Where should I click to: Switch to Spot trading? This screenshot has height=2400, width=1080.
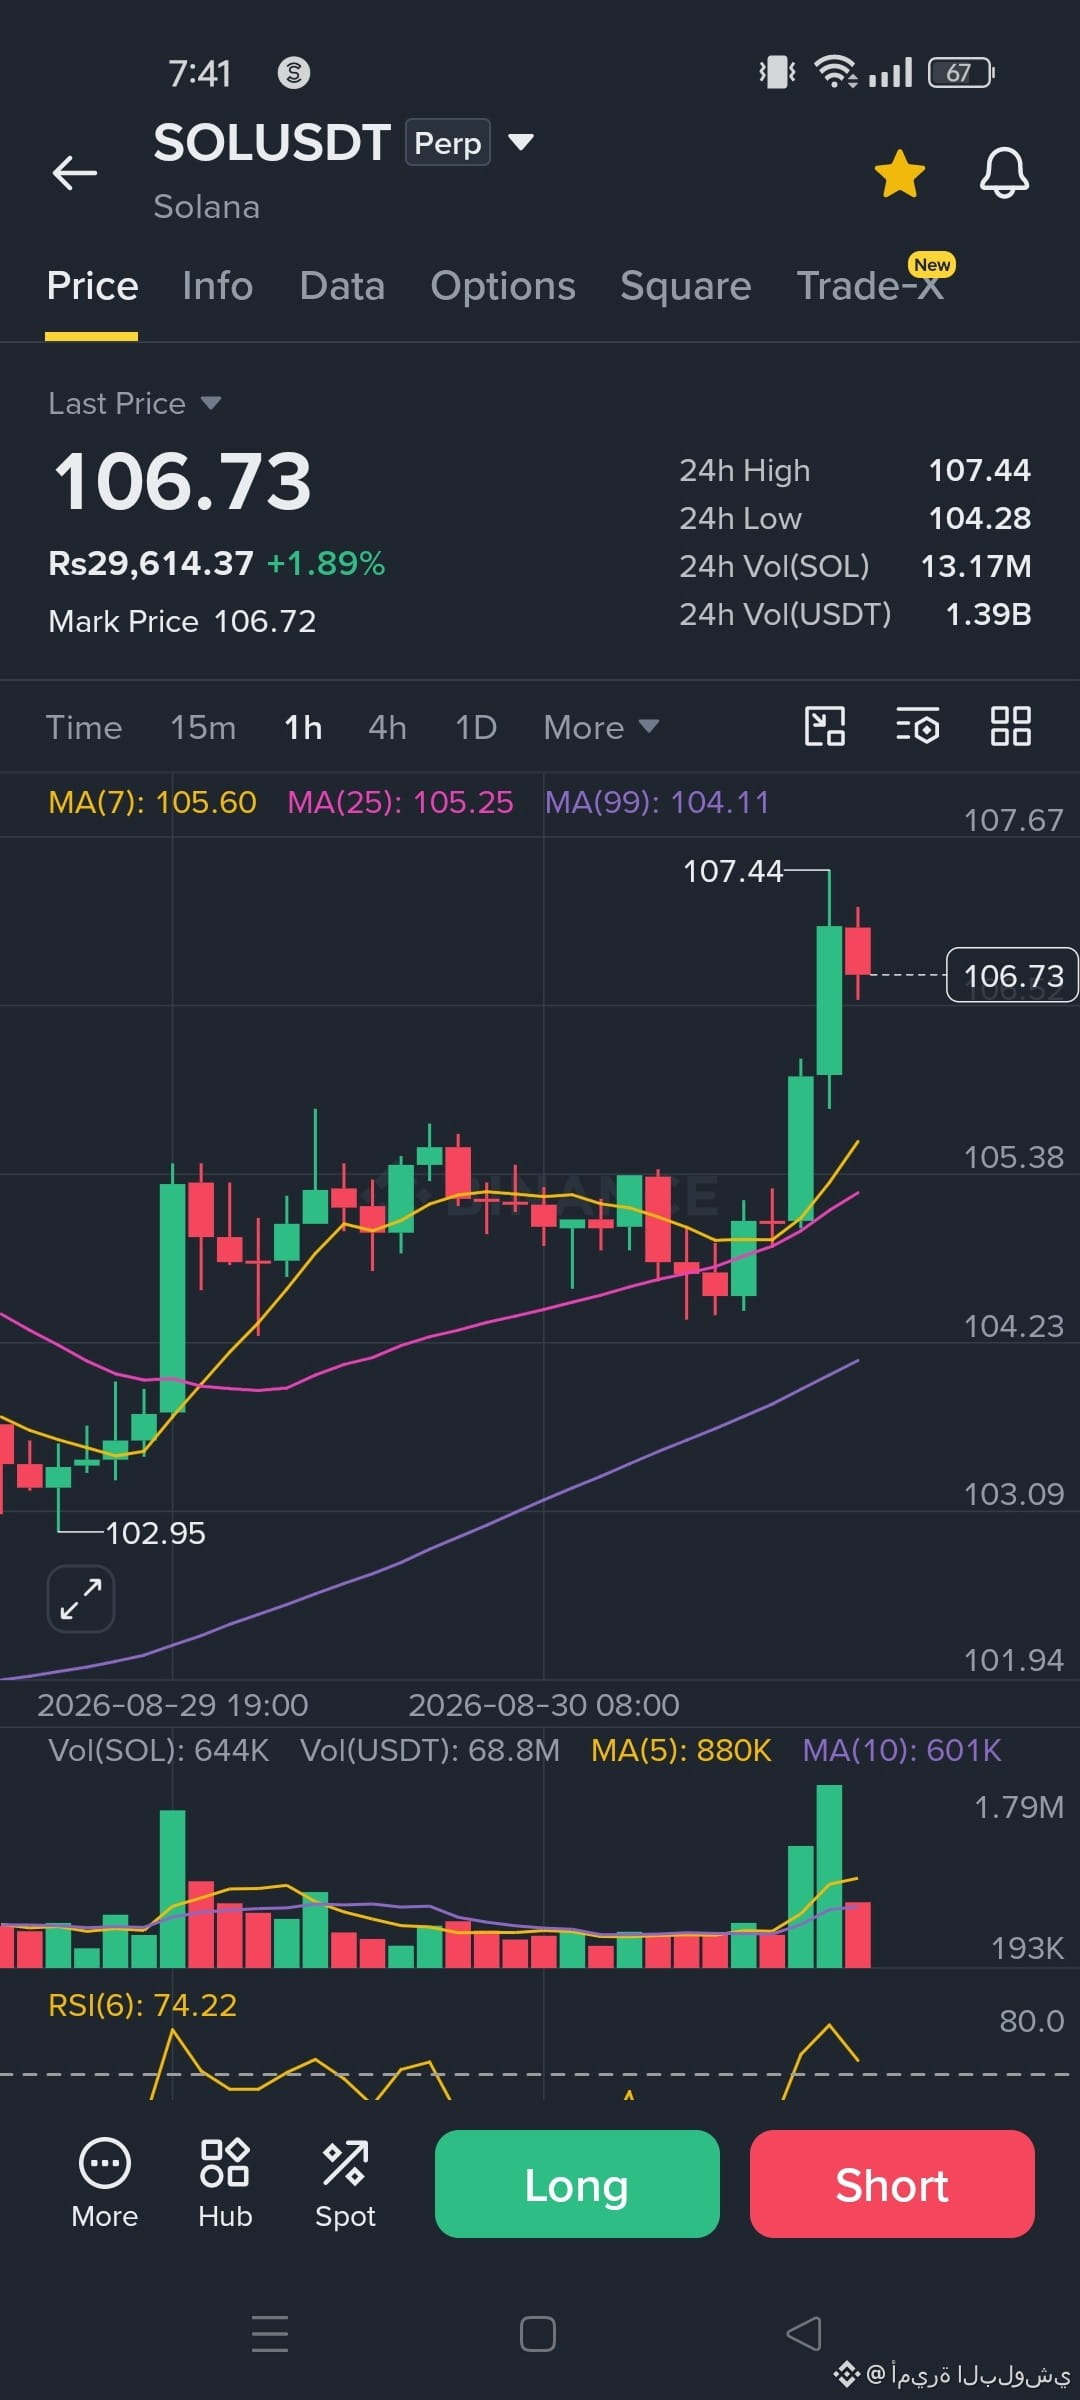(x=345, y=2183)
